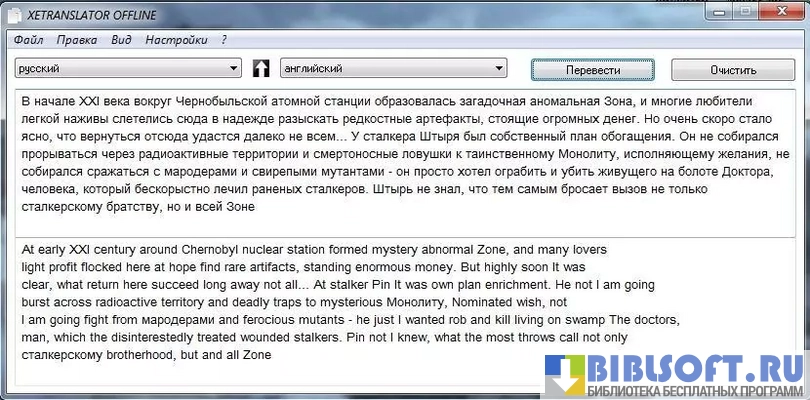The width and height of the screenshot is (810, 400).
Task: Swap source and target languages arrow icon
Action: point(262,69)
